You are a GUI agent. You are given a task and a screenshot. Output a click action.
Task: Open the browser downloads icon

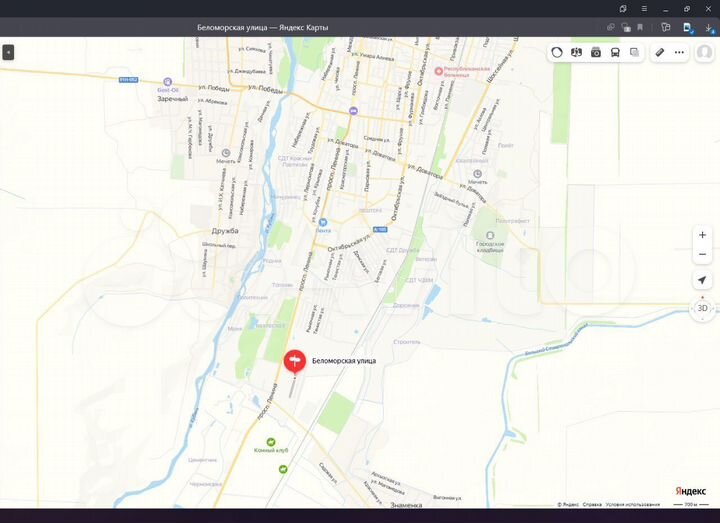pyautogui.click(x=709, y=28)
